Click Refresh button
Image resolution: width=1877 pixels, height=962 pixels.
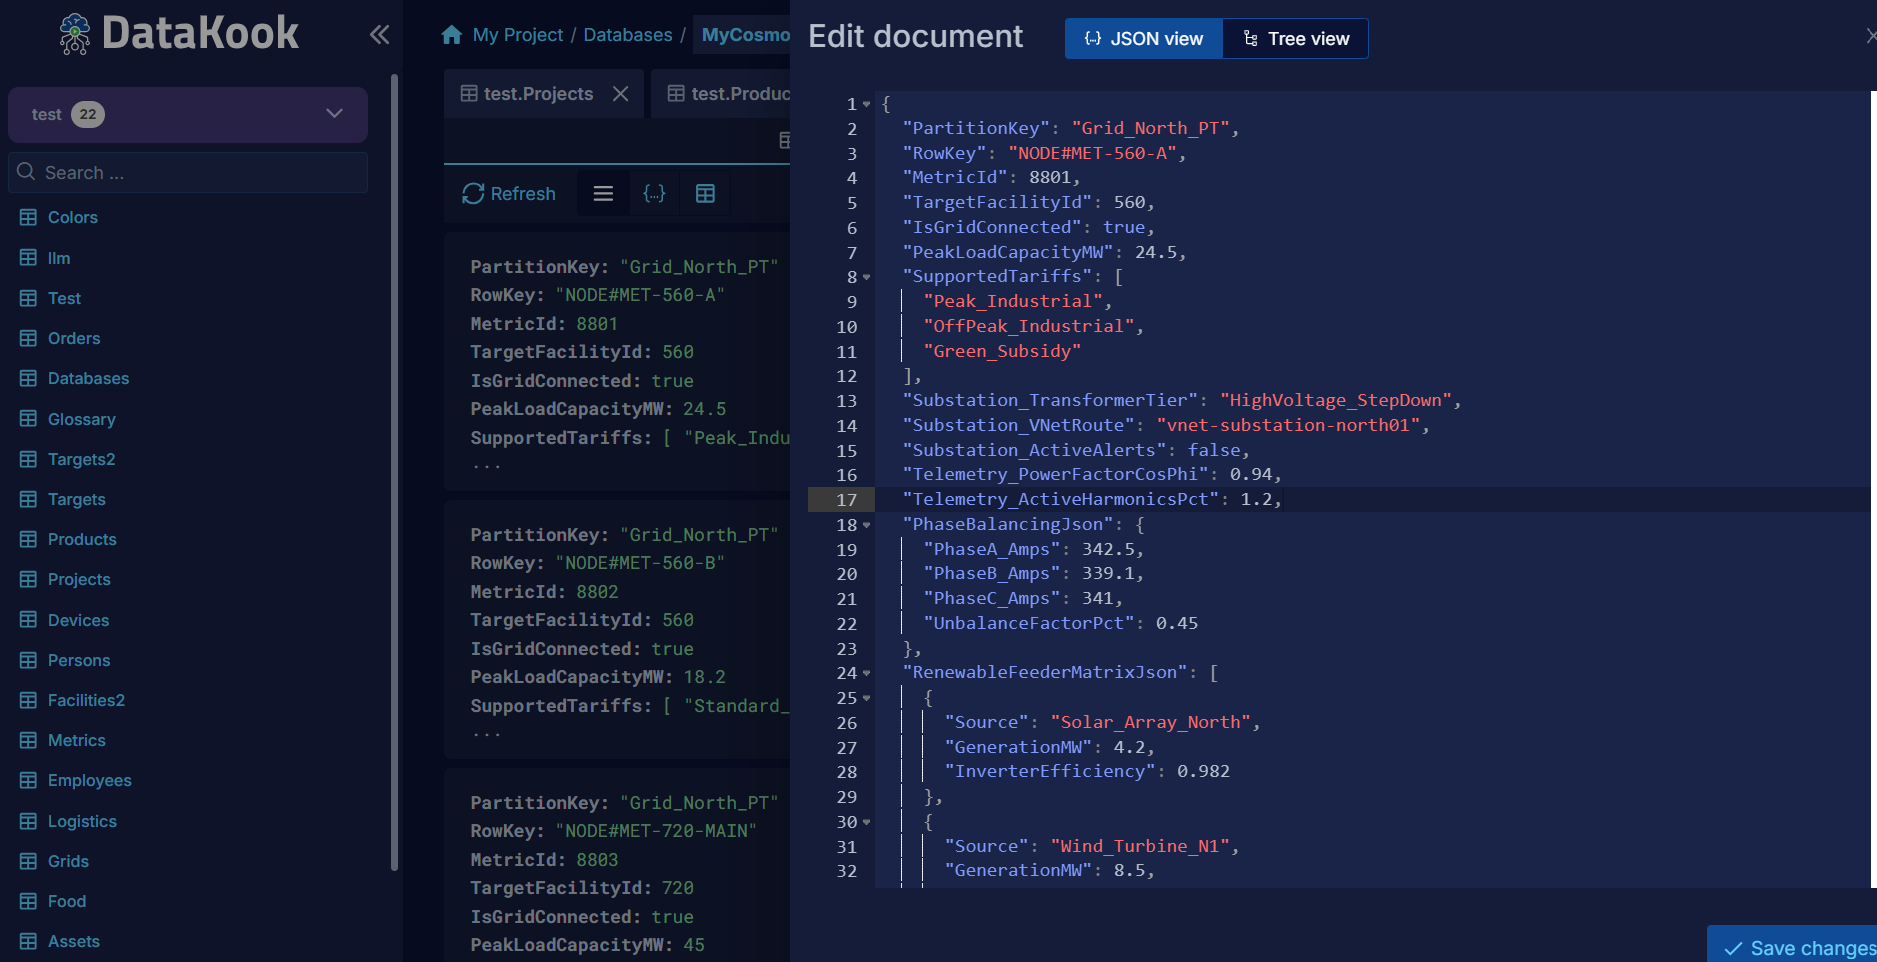(509, 194)
